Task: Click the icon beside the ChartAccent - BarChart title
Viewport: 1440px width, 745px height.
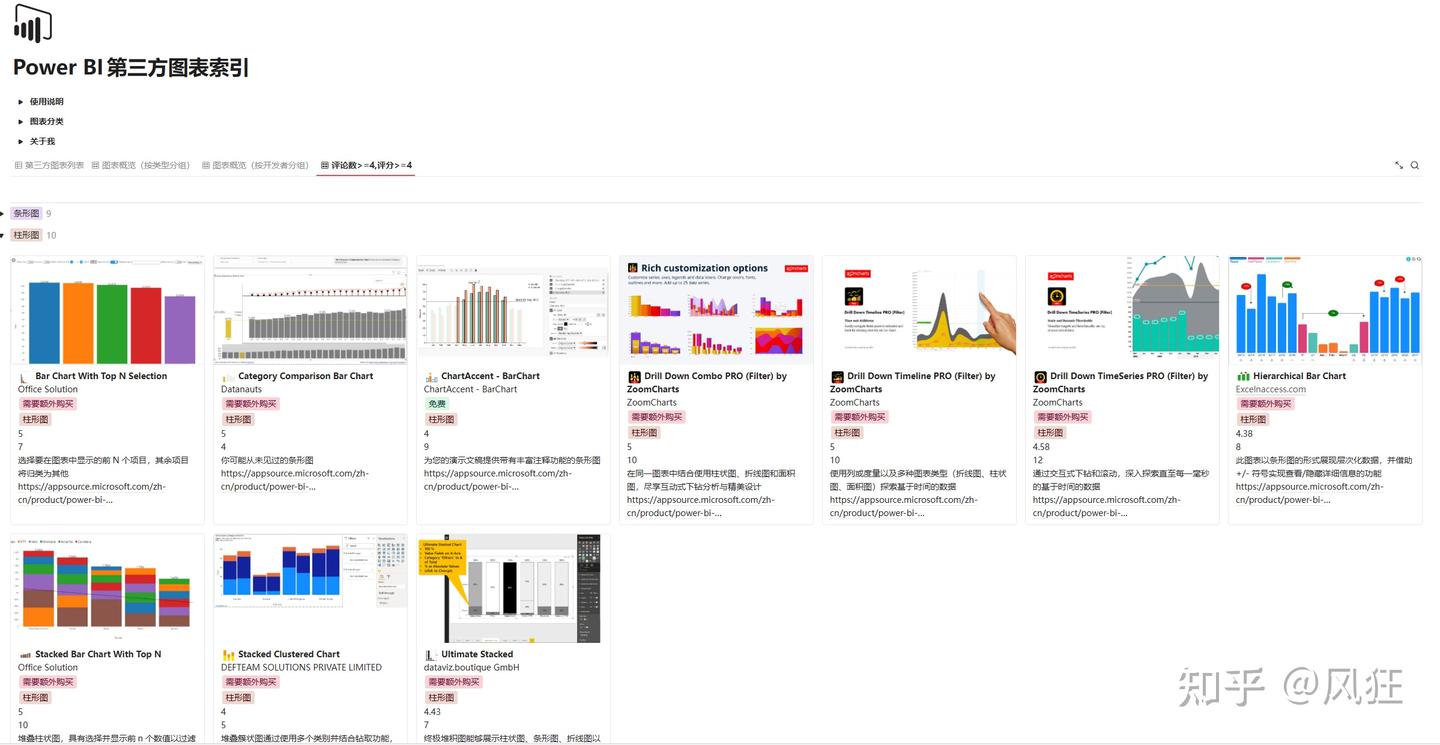Action: 431,377
